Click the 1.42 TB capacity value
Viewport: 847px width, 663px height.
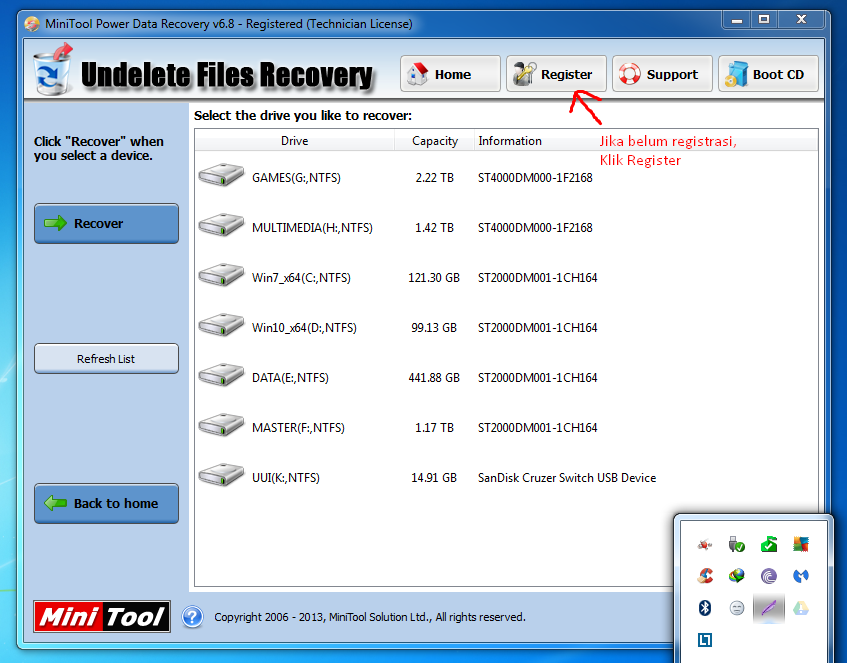(434, 227)
